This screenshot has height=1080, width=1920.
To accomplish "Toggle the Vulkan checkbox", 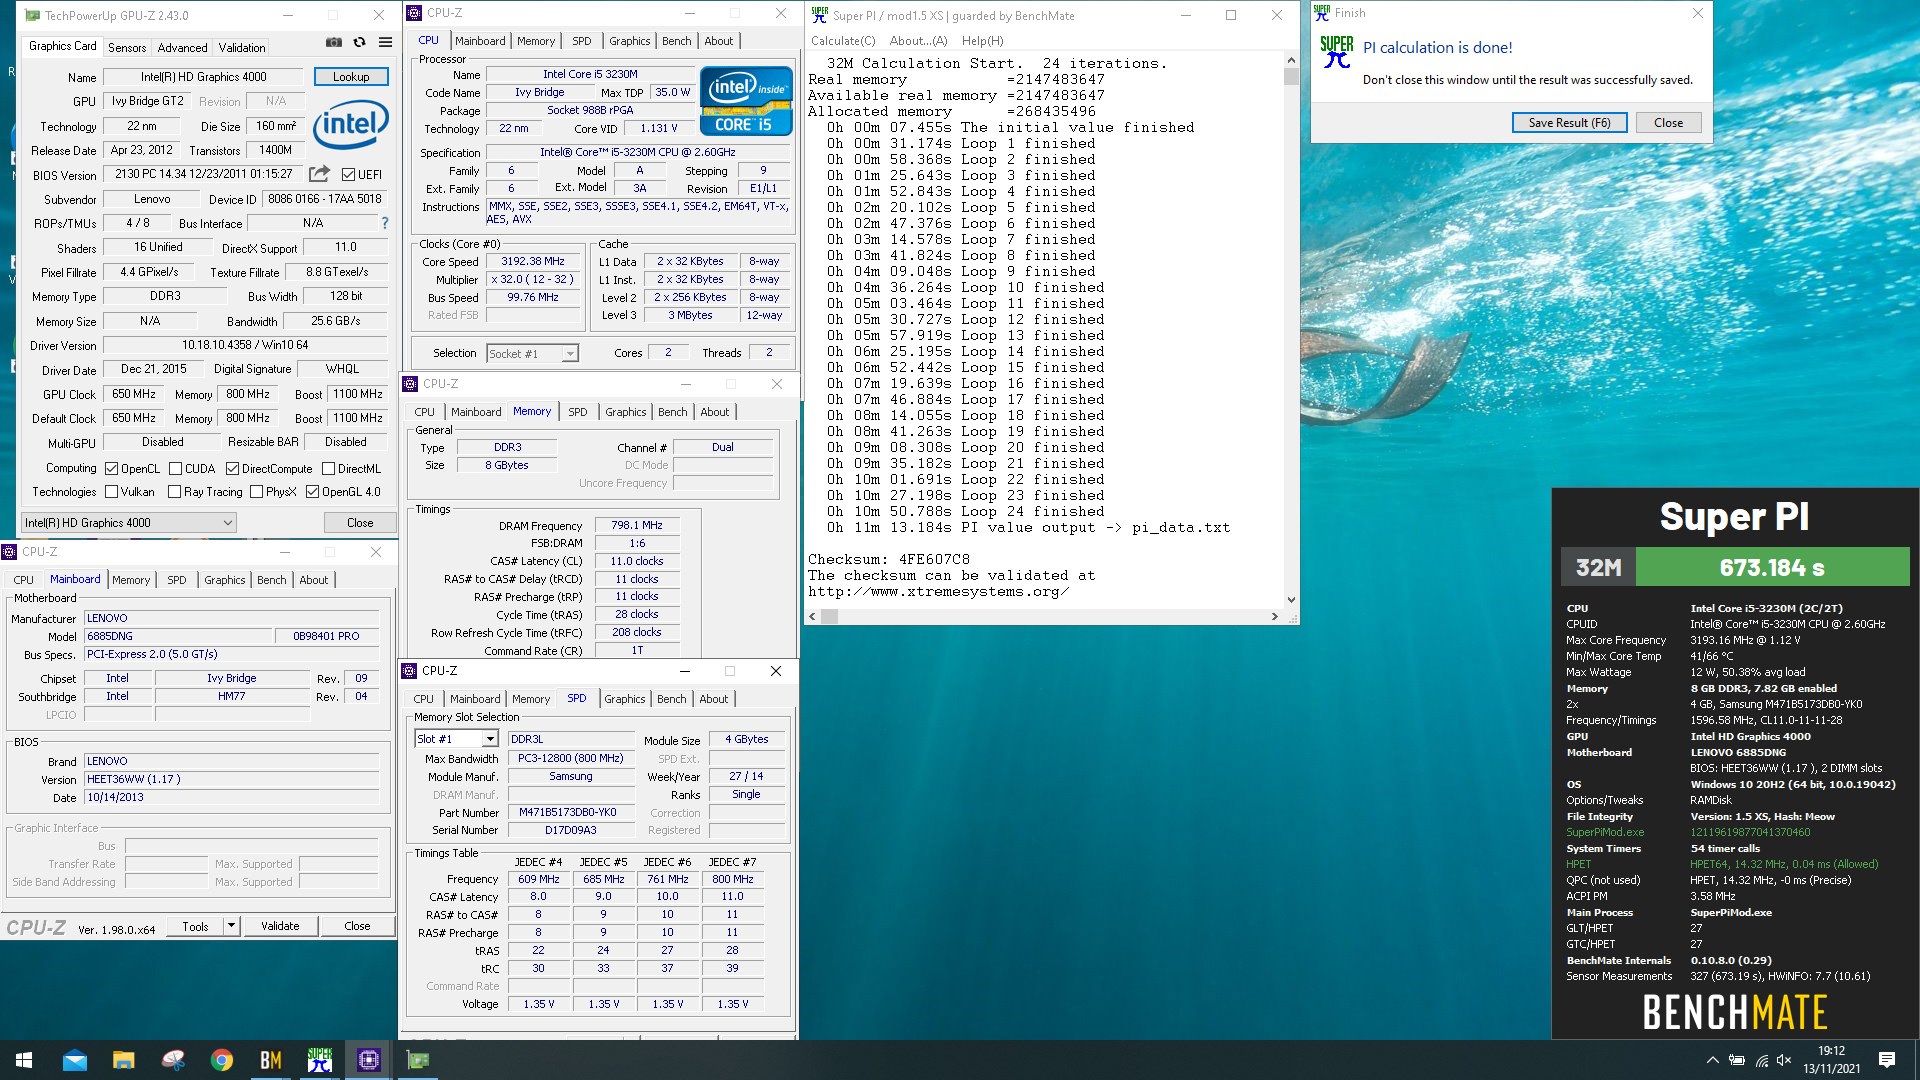I will [x=112, y=492].
